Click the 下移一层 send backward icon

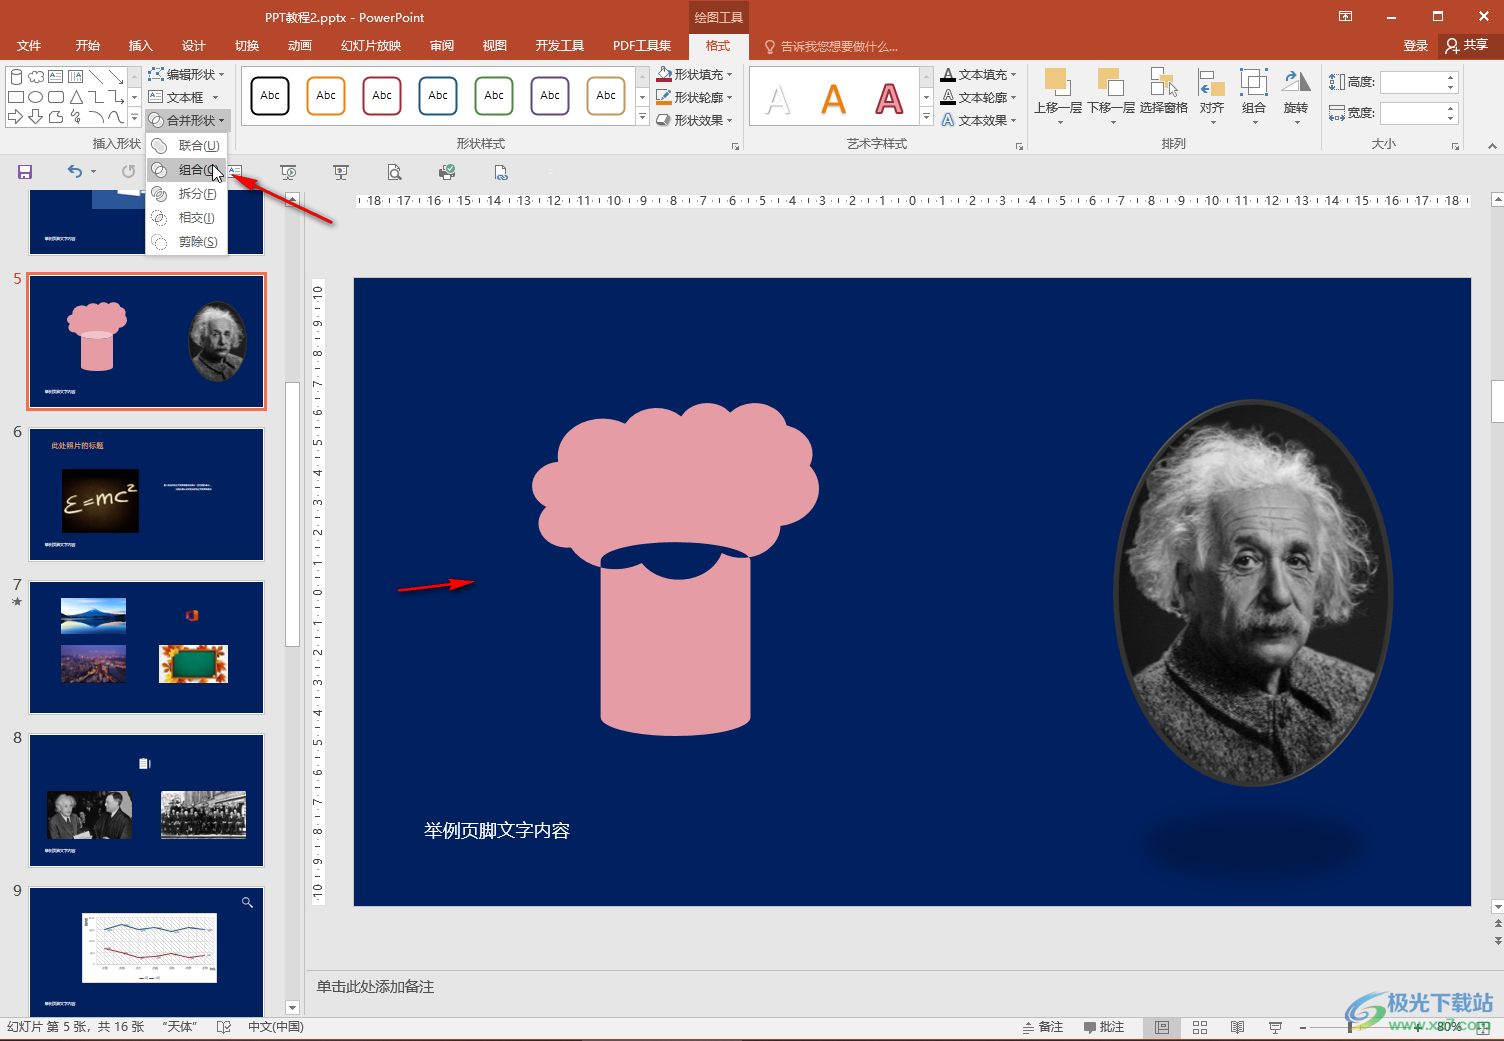pos(1110,82)
